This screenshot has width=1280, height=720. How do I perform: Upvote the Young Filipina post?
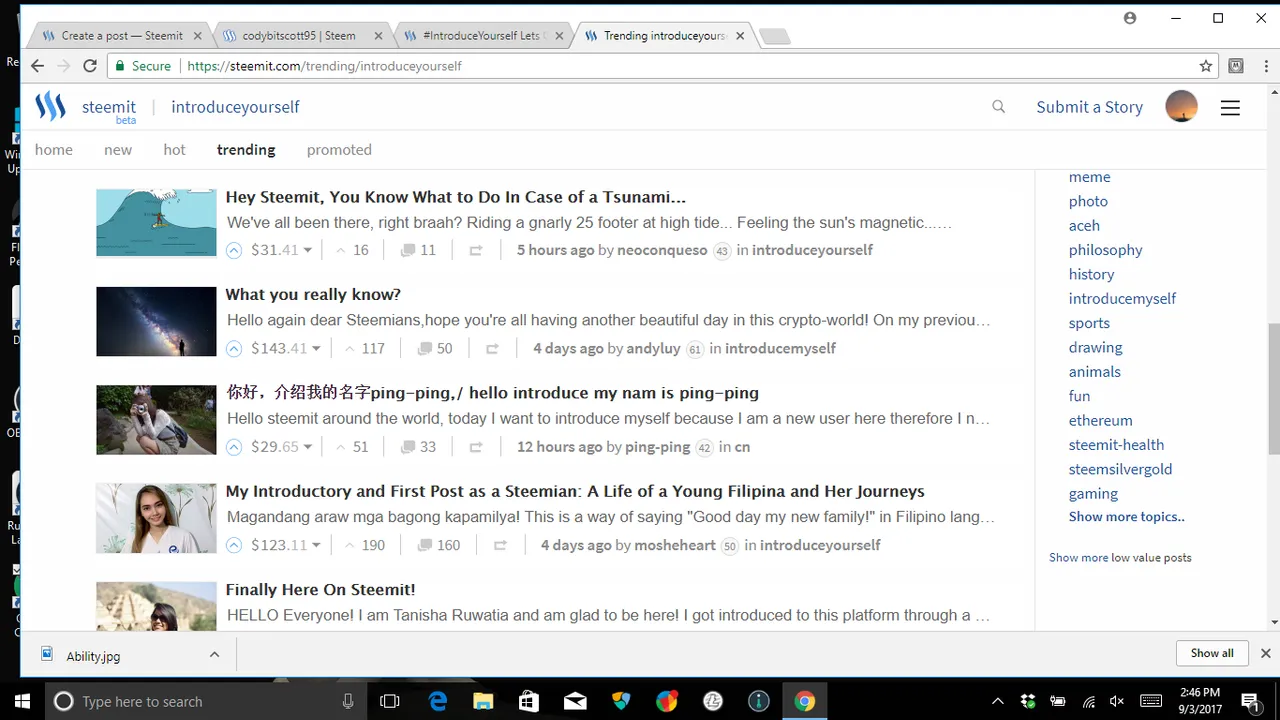(234, 545)
